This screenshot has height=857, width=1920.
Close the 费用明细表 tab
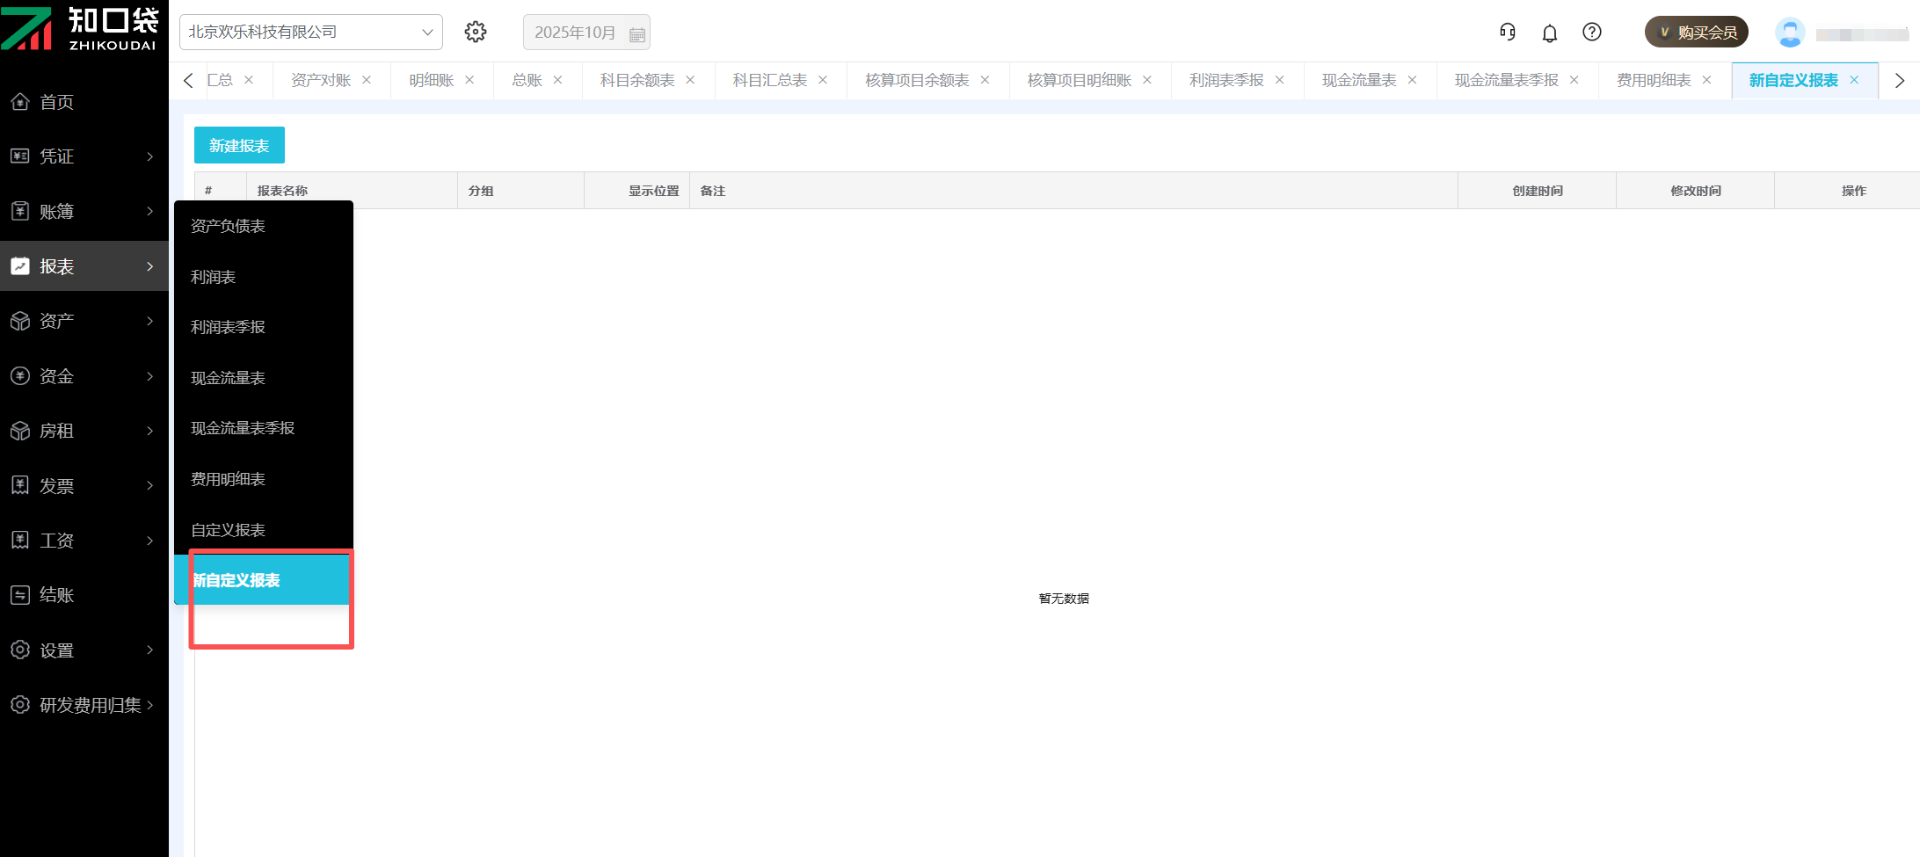1707,80
